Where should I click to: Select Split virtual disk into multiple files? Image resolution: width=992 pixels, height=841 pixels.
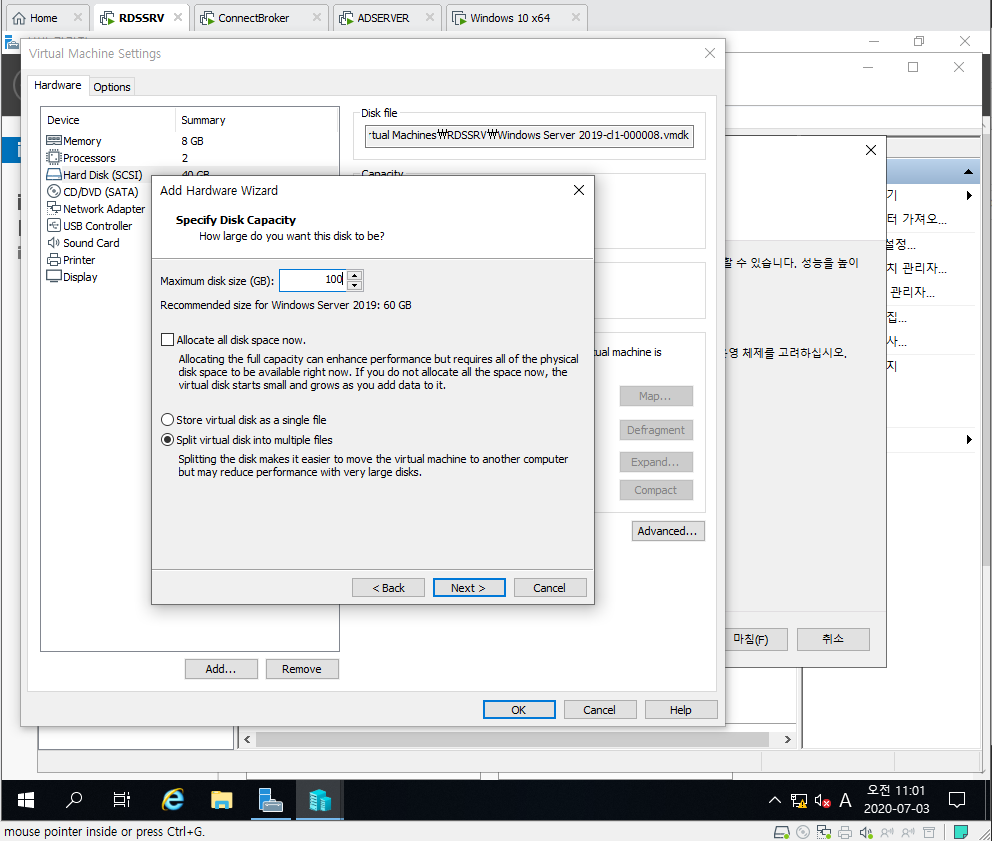tap(167, 439)
